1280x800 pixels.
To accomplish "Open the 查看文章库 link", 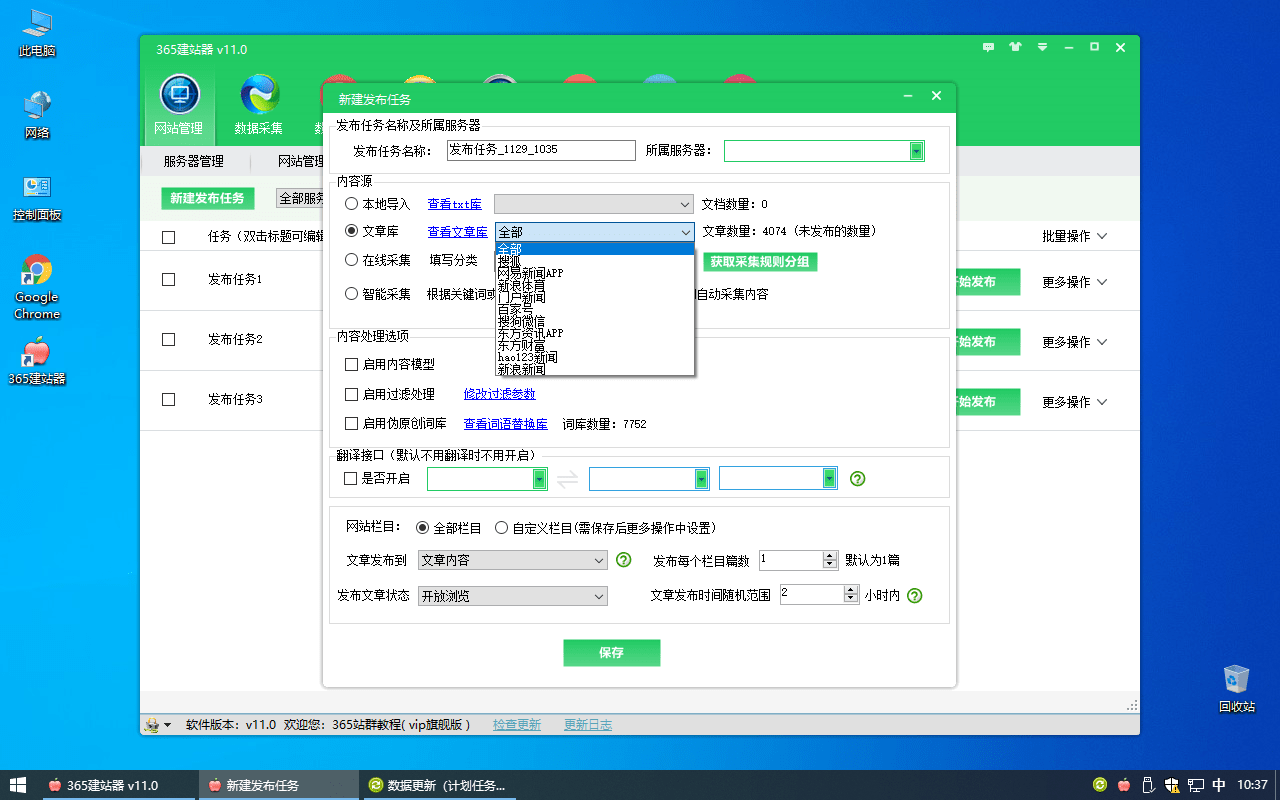I will coord(457,232).
